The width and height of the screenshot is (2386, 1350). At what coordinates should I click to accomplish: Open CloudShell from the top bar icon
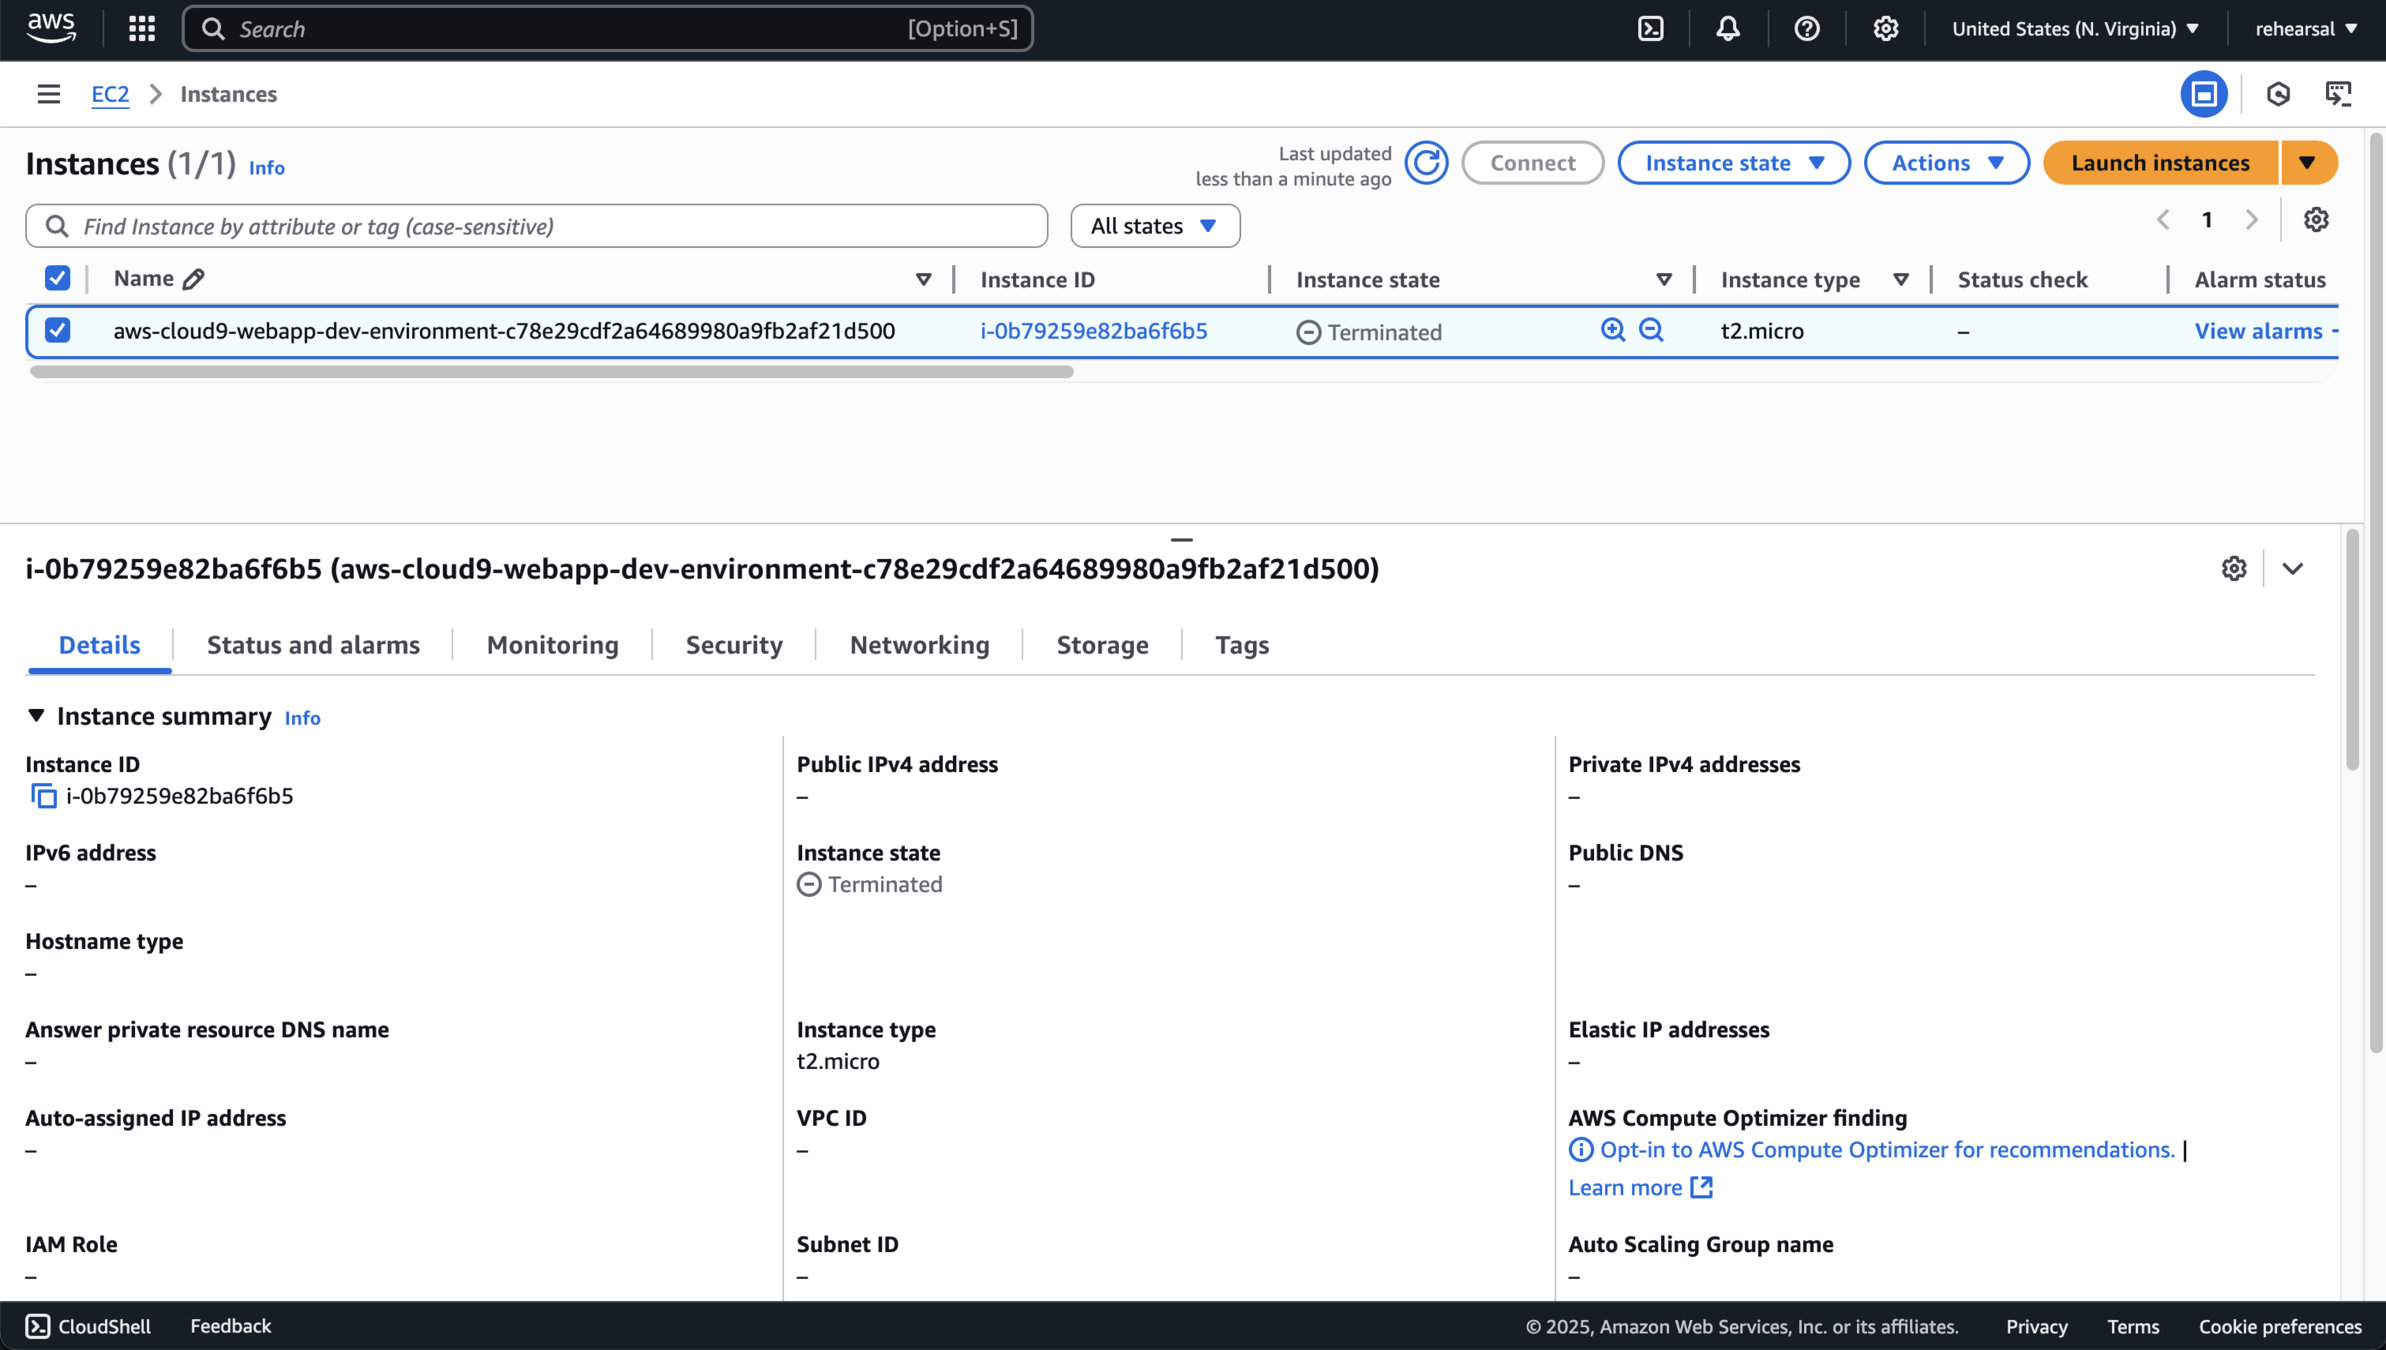(x=1651, y=28)
